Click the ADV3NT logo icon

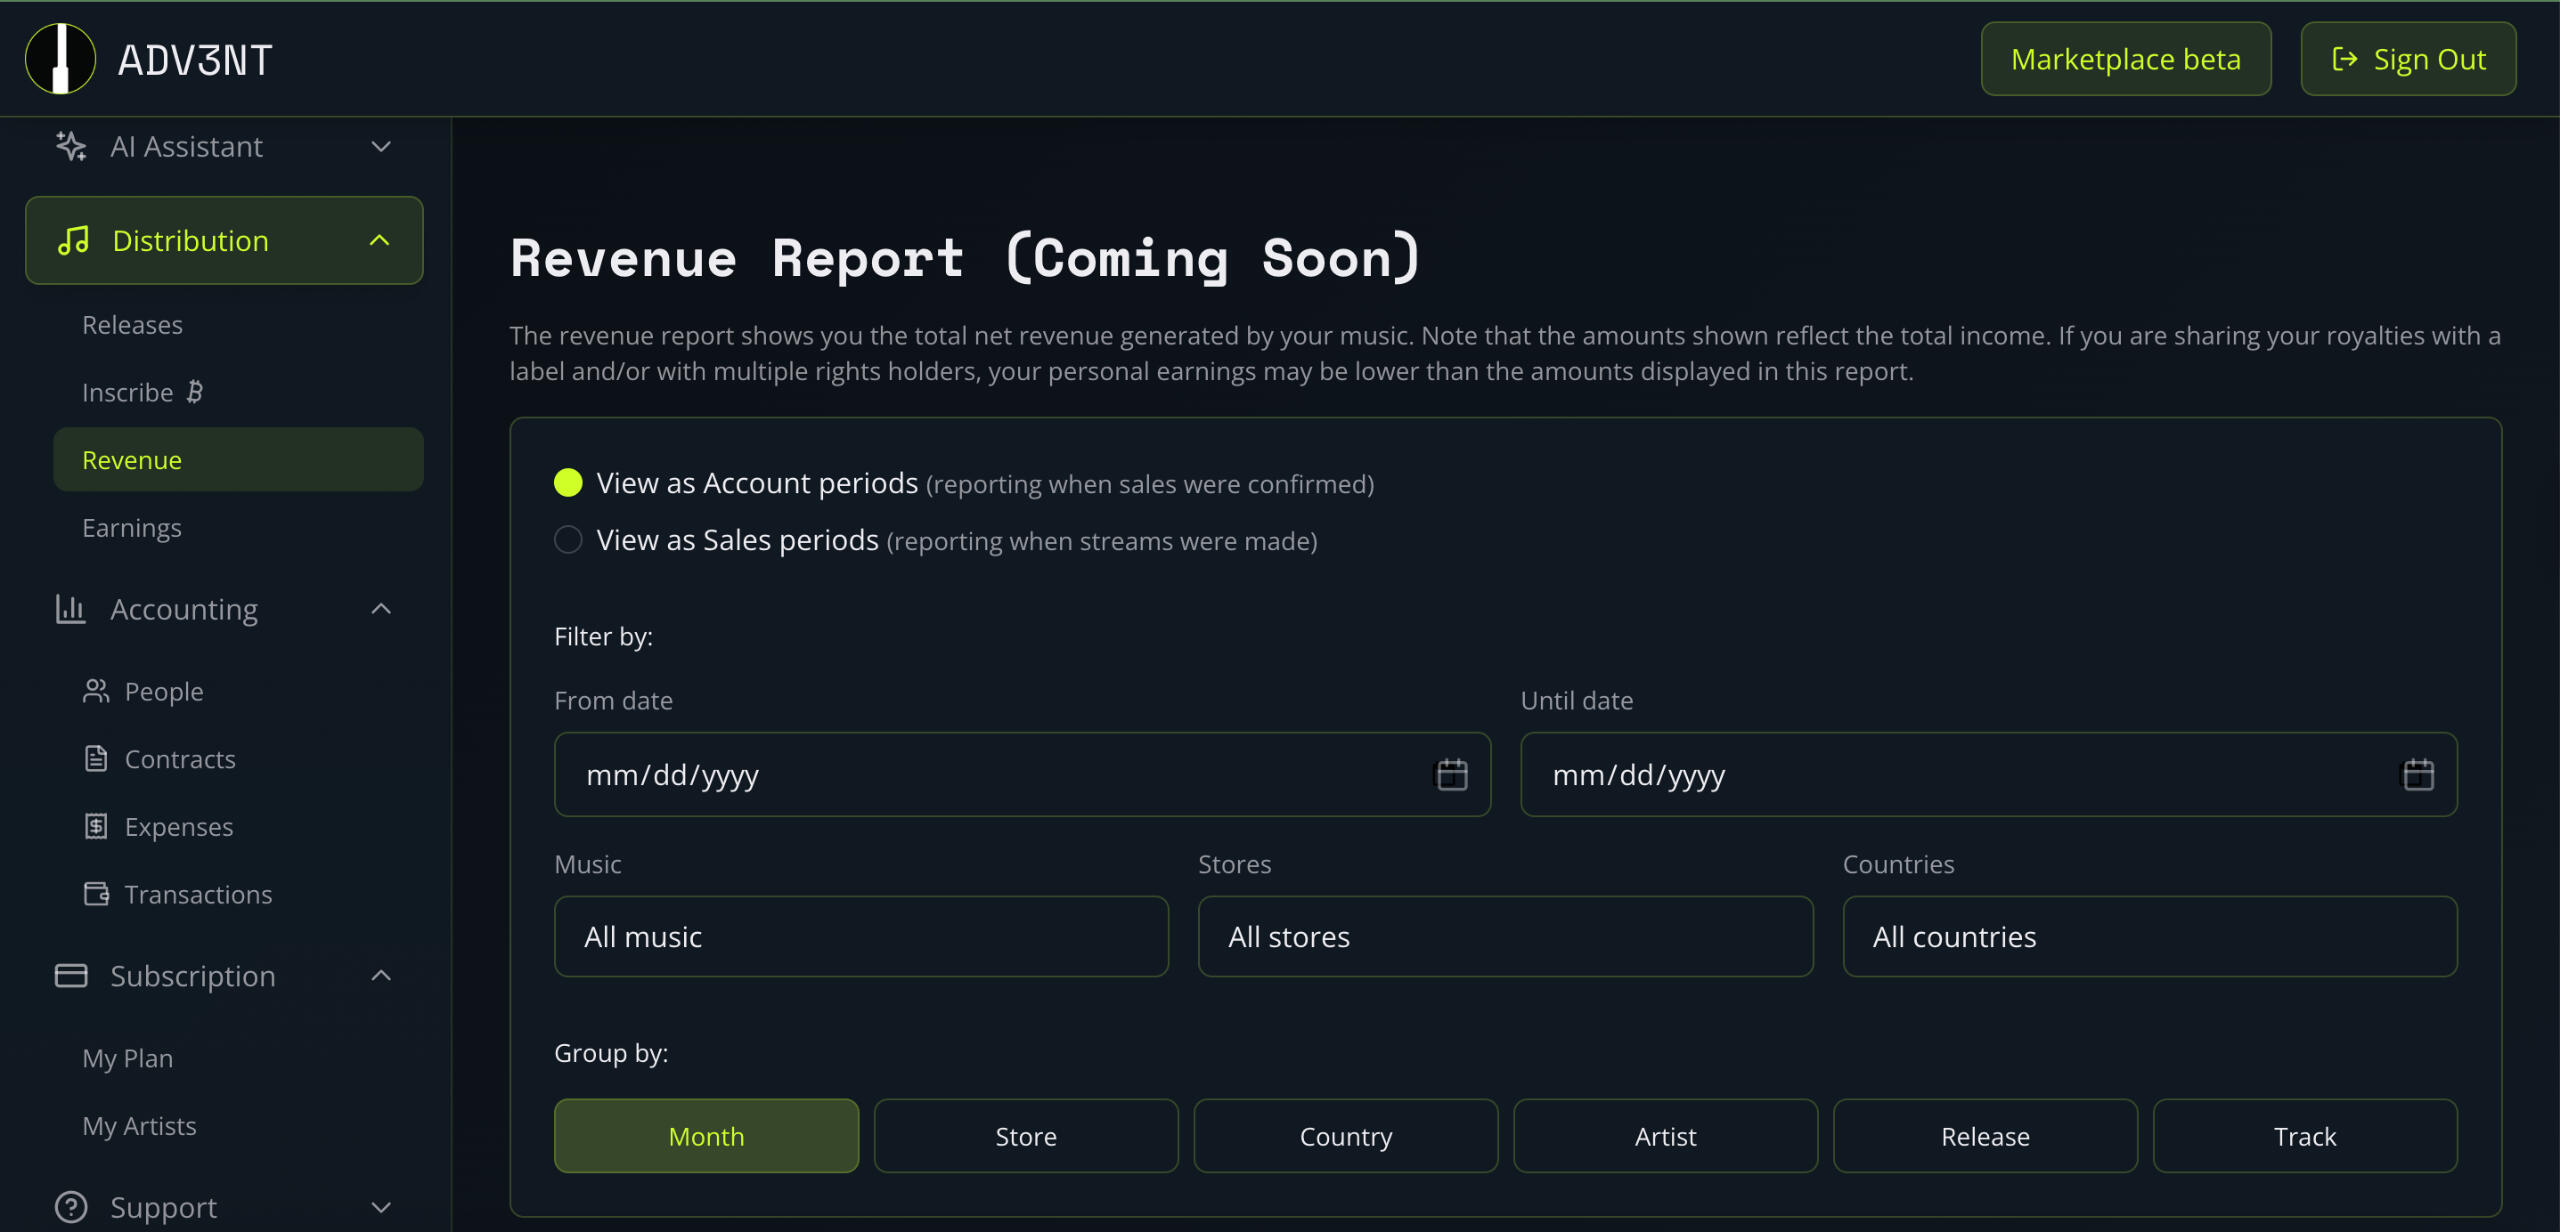[60, 59]
